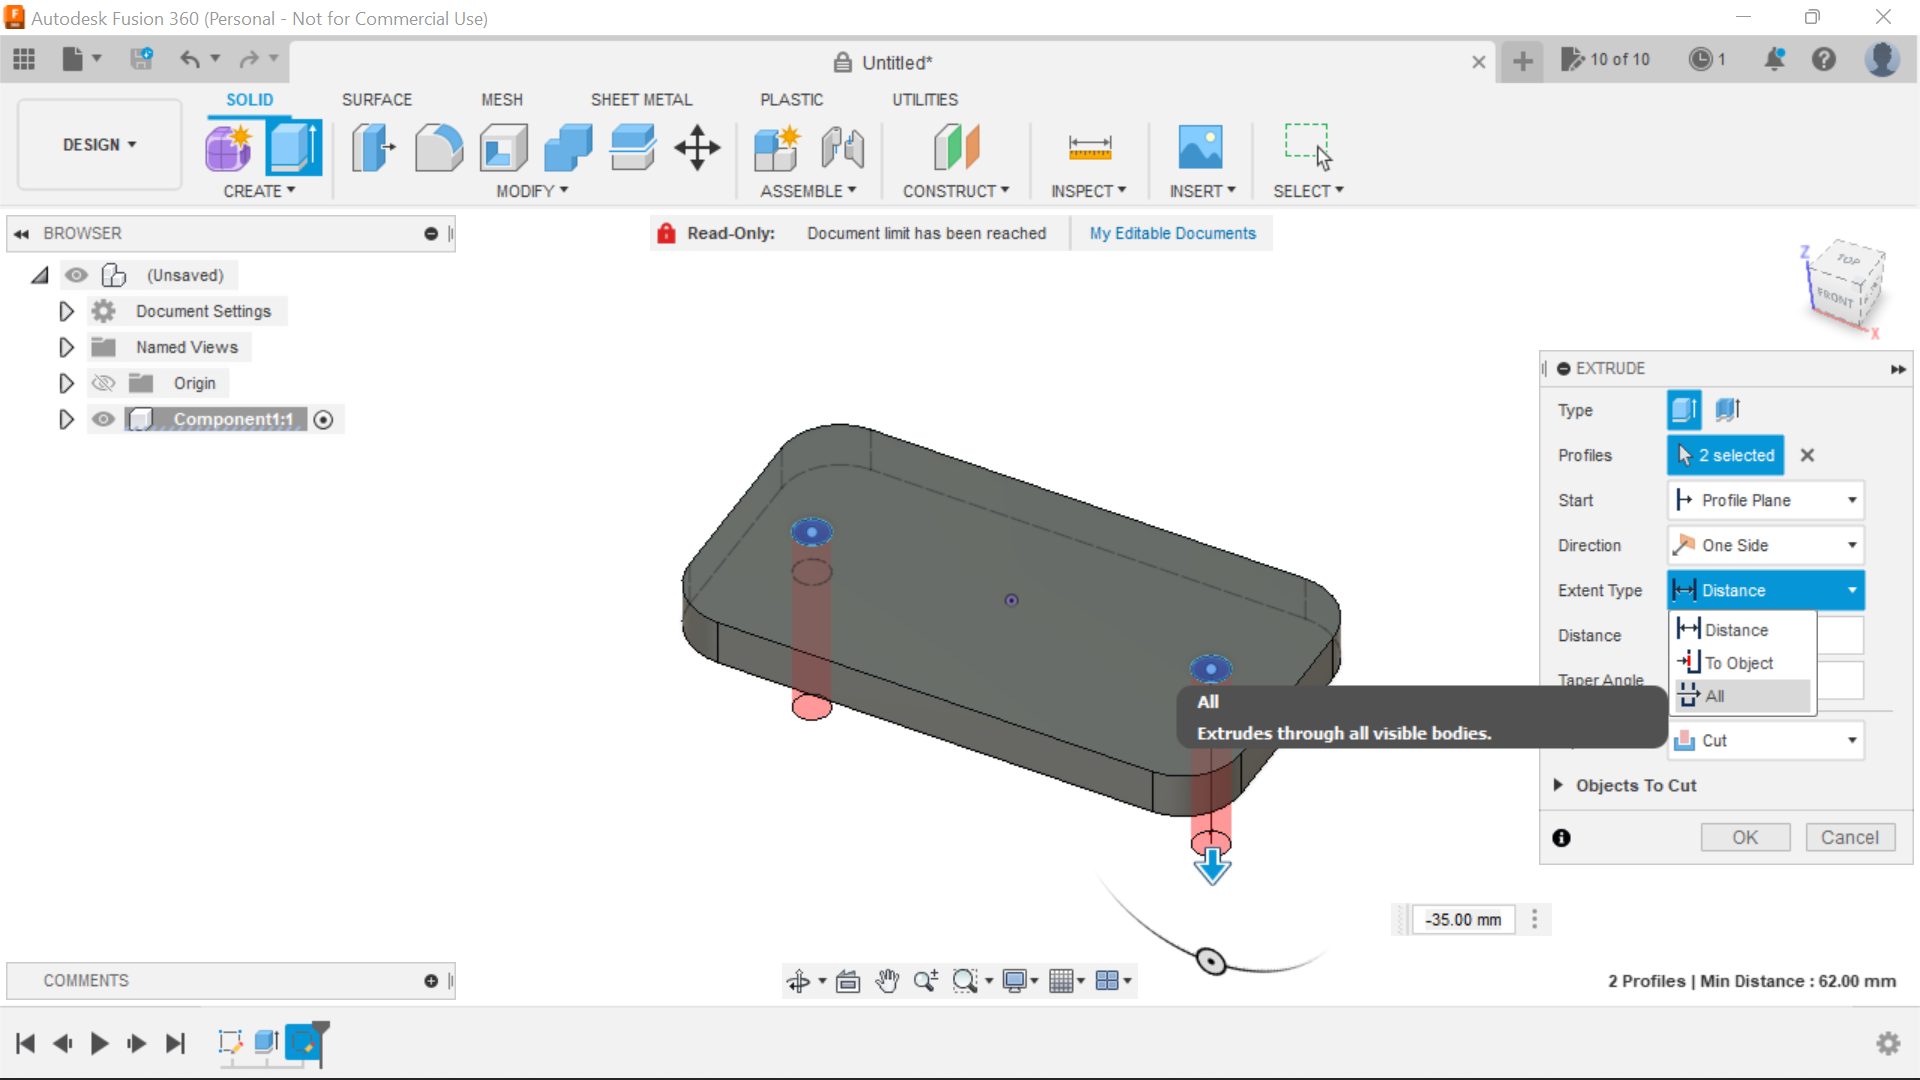
Task: Select the Sheet Metal tab
Action: (x=640, y=99)
